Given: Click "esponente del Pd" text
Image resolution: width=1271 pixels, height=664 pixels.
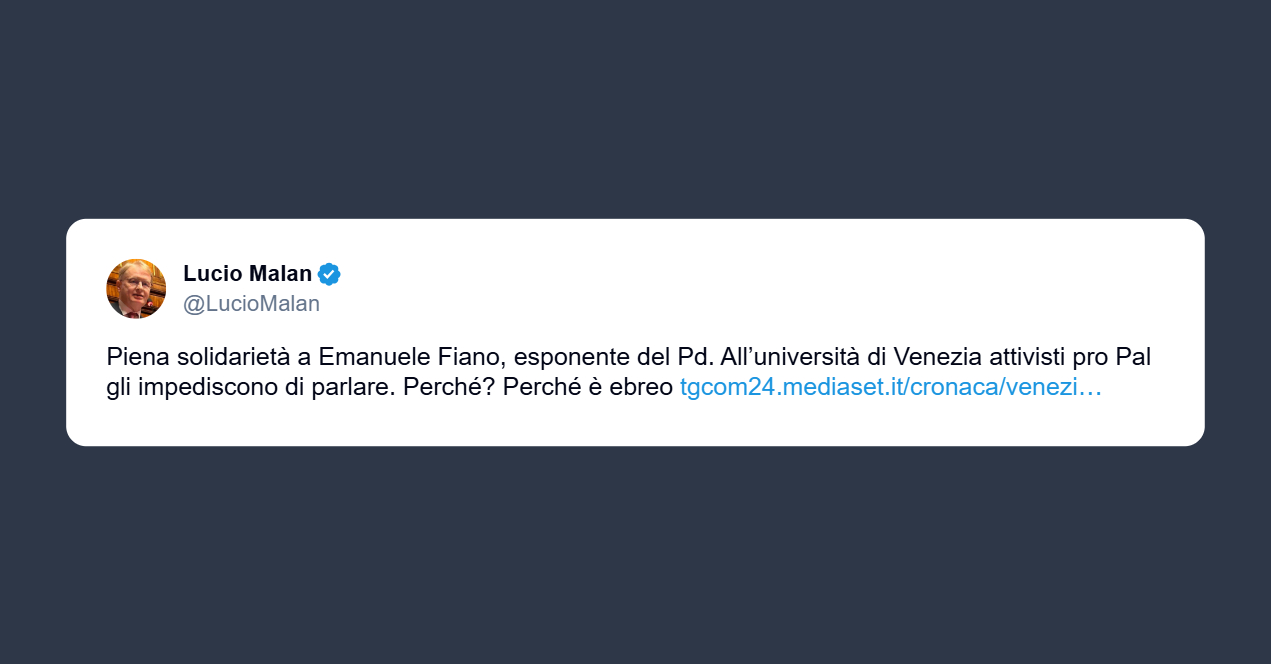Looking at the screenshot, I should coord(612,357).
